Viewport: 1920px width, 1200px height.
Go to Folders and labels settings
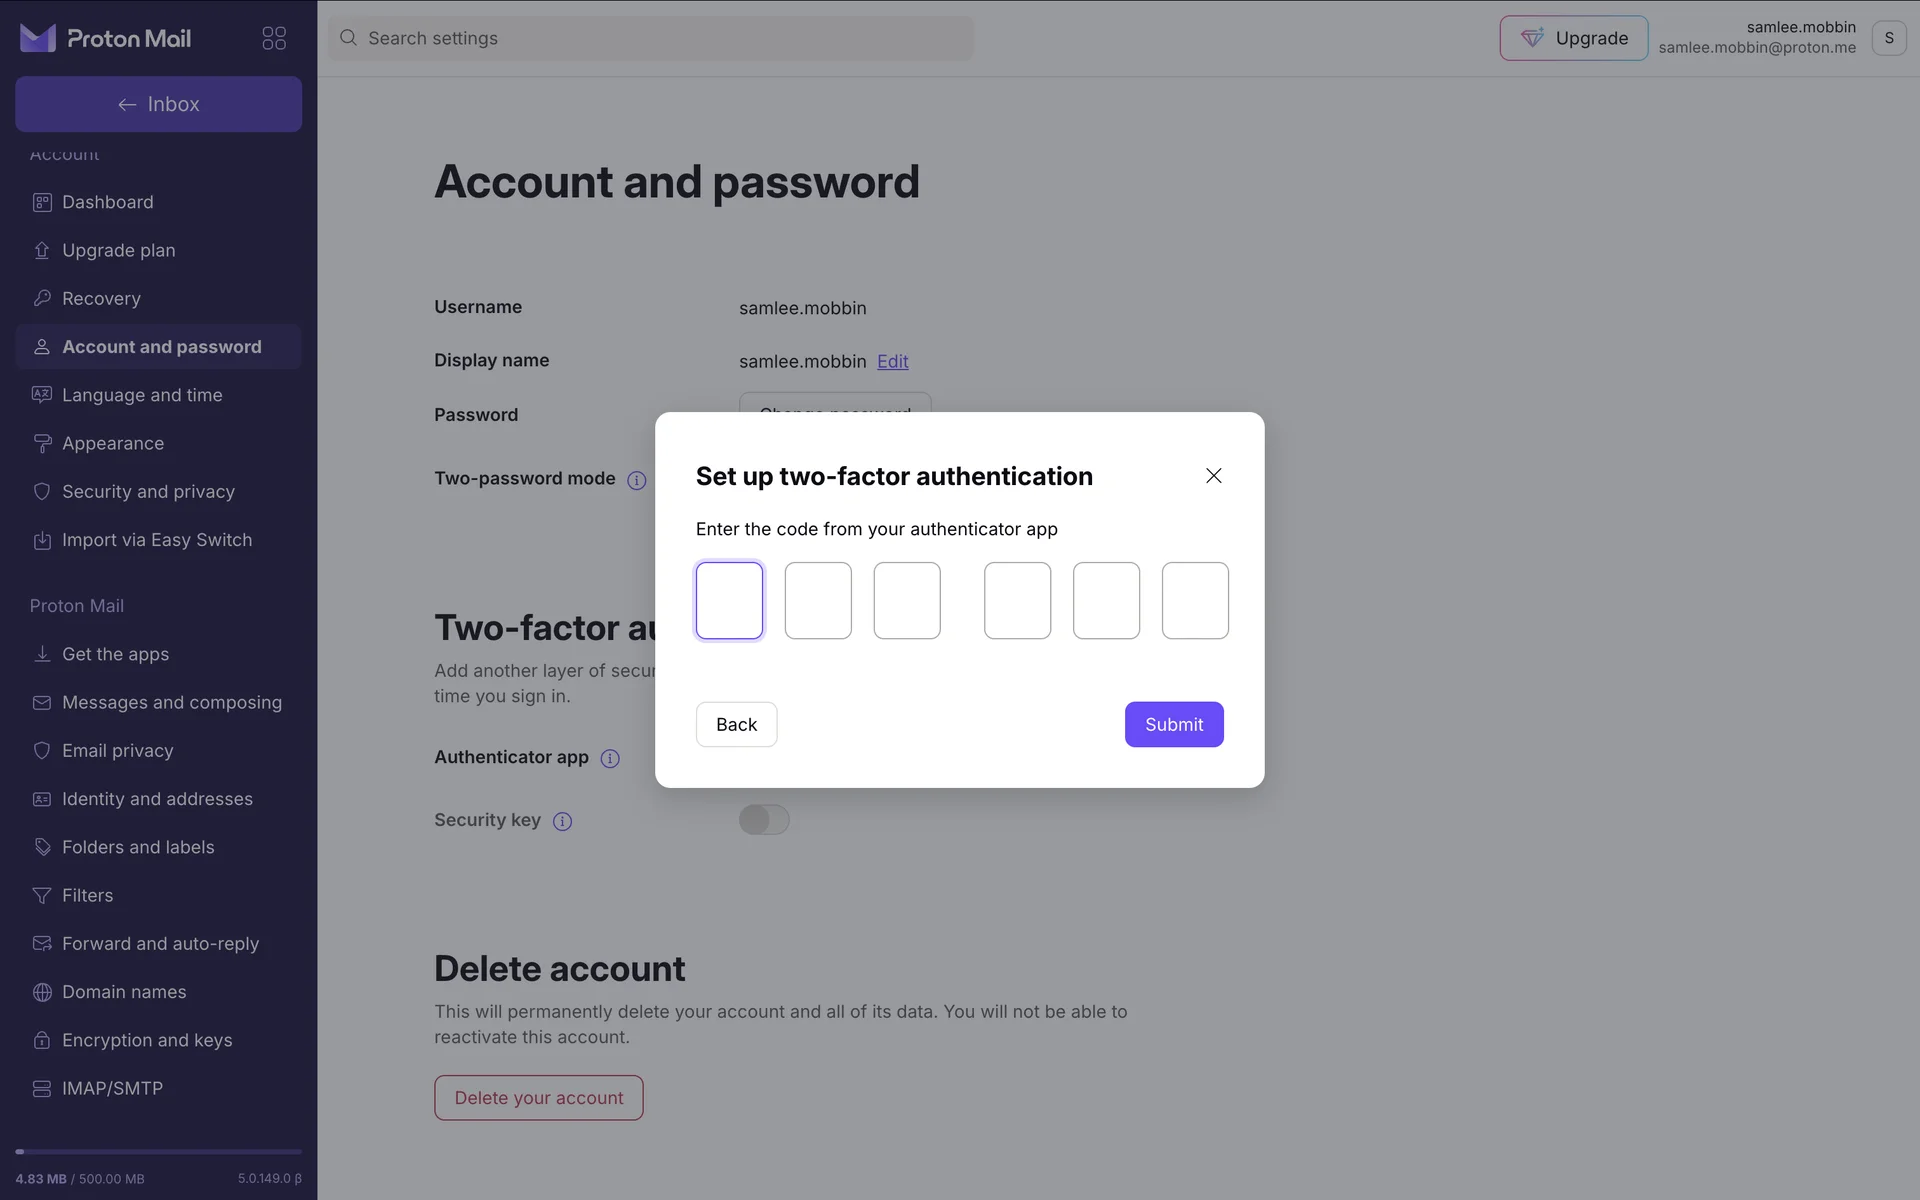(x=138, y=847)
